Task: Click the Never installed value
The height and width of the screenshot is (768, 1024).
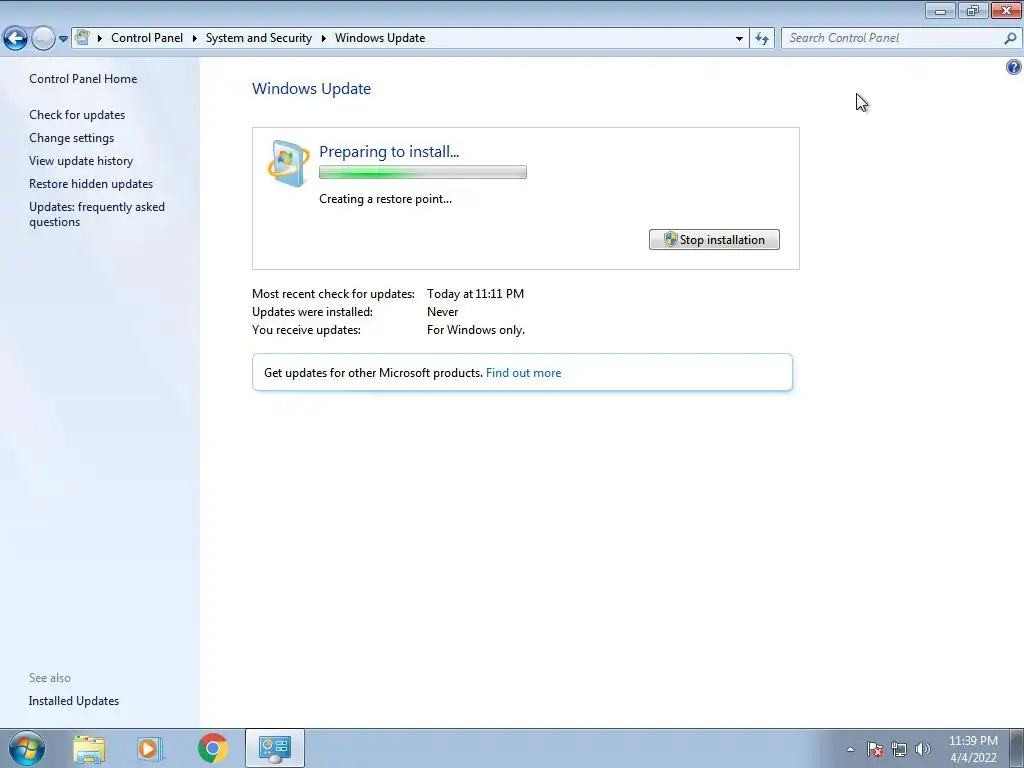Action: click(442, 312)
